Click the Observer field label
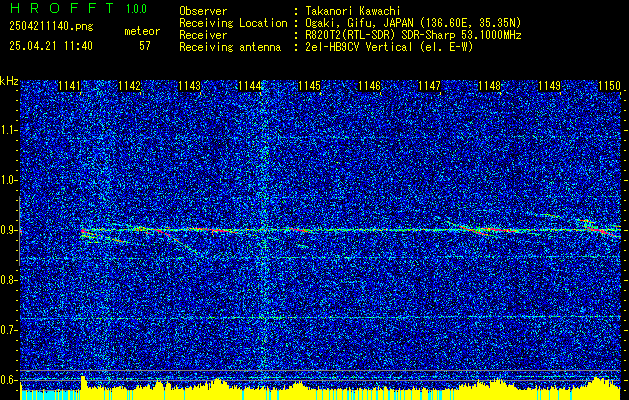The height and width of the screenshot is (400, 629). pos(203,11)
